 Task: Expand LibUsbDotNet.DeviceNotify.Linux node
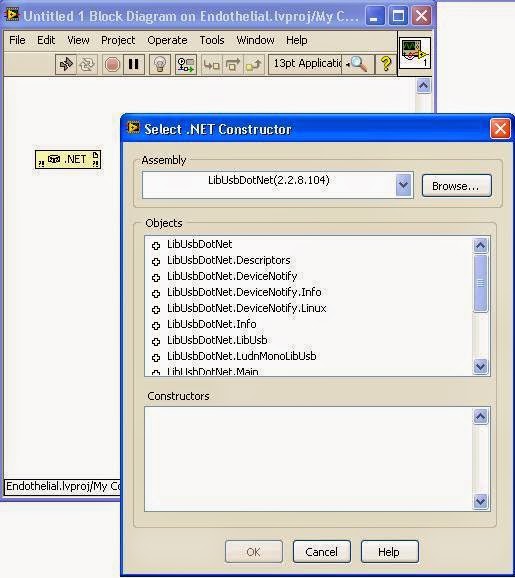[x=156, y=309]
